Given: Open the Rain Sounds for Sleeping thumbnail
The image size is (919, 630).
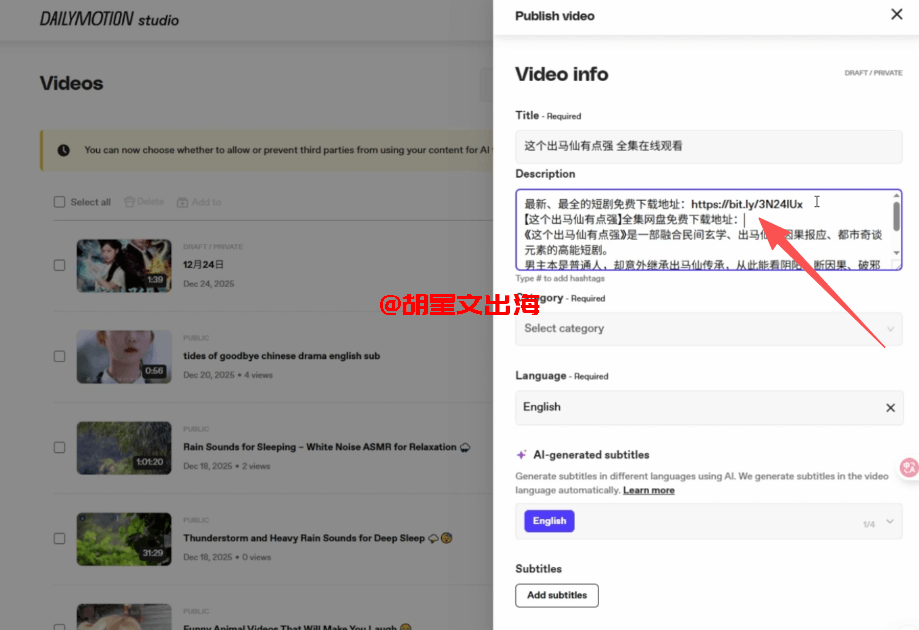Looking at the screenshot, I should point(124,448).
